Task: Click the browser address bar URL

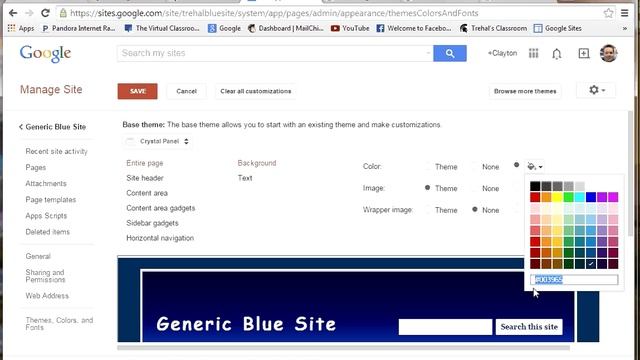Action: click(x=274, y=13)
